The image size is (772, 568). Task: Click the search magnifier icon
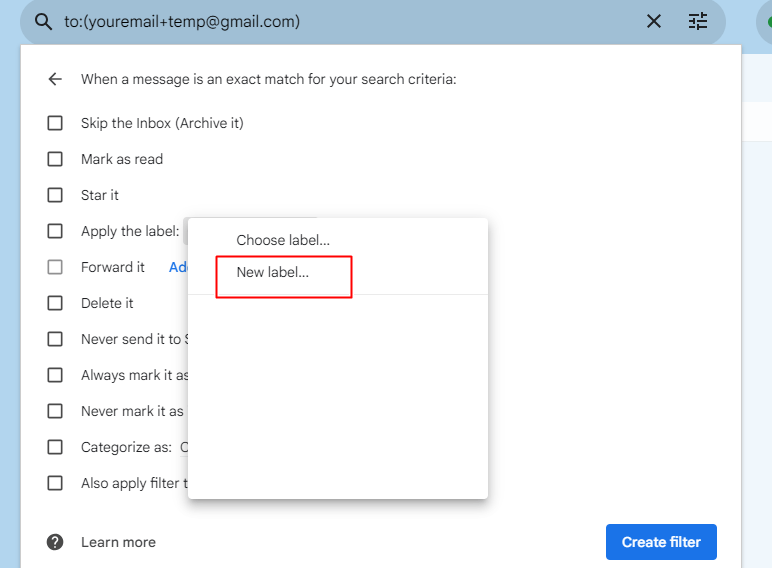[x=43, y=21]
